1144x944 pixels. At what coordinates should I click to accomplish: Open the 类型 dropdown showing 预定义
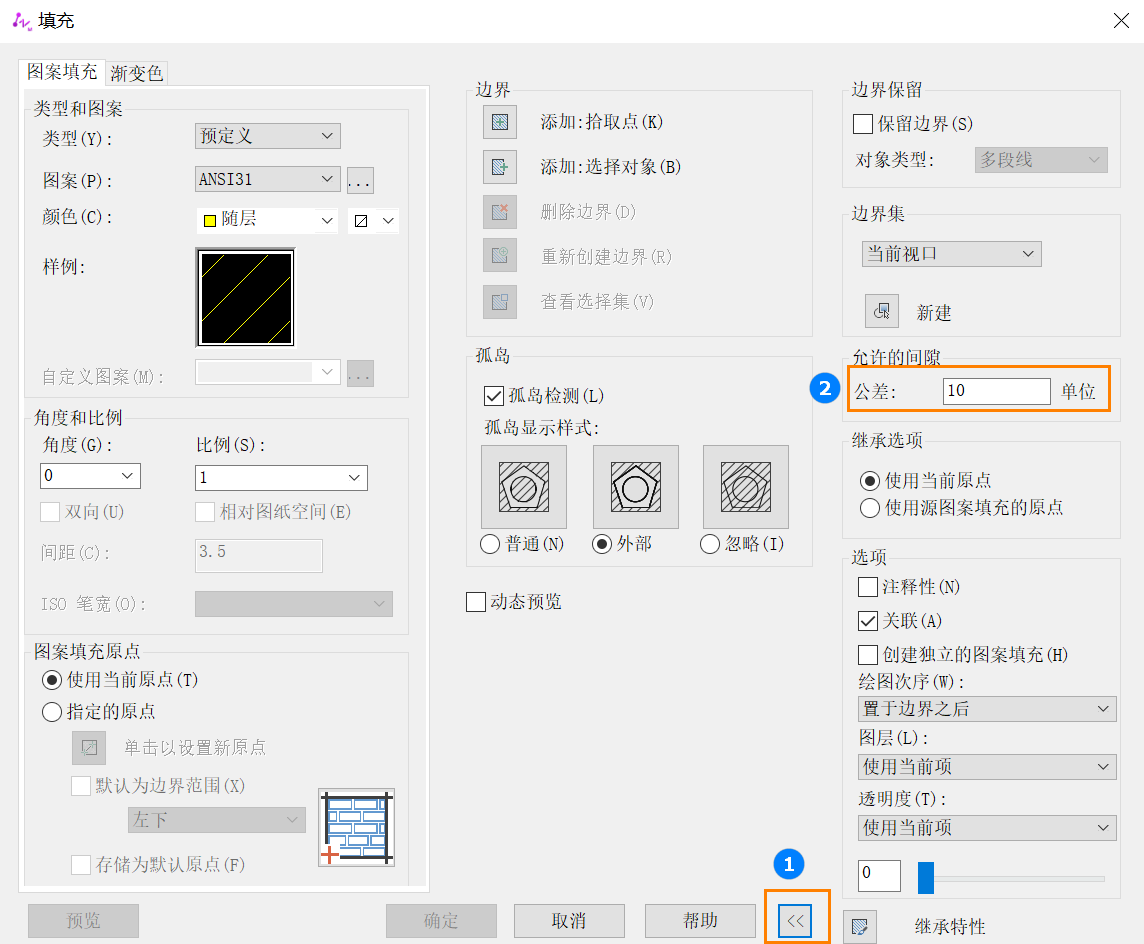click(268, 136)
